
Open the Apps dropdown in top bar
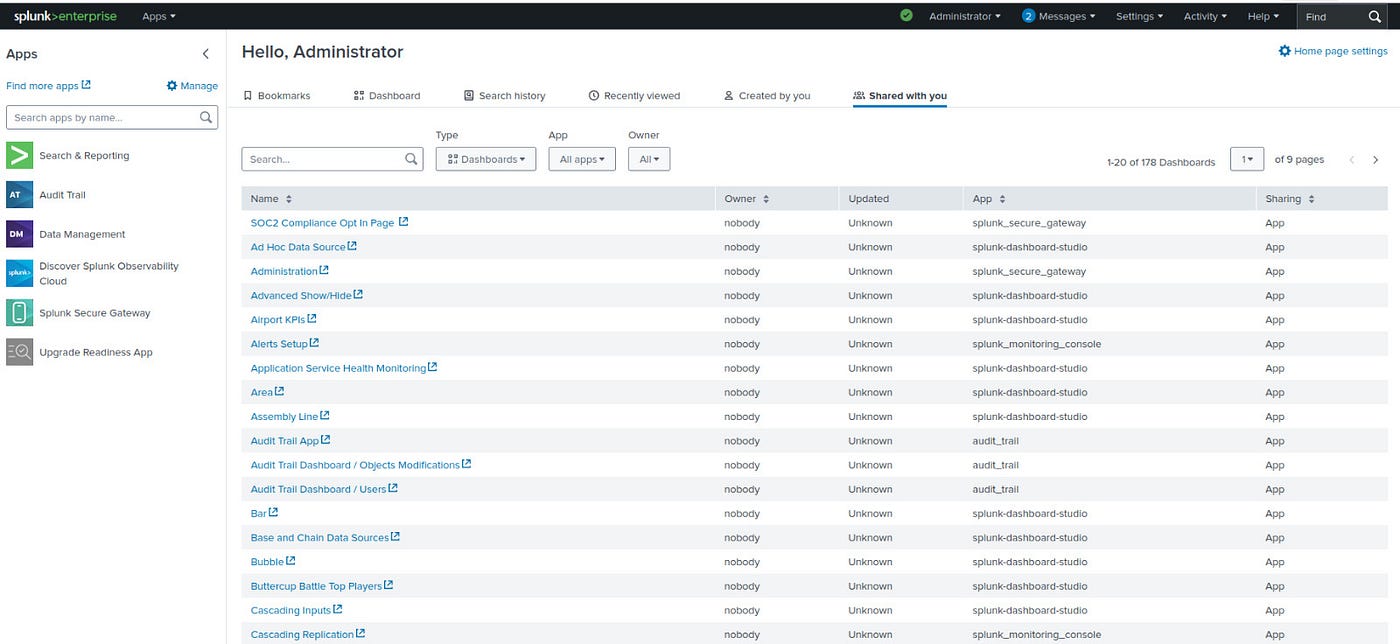158,16
